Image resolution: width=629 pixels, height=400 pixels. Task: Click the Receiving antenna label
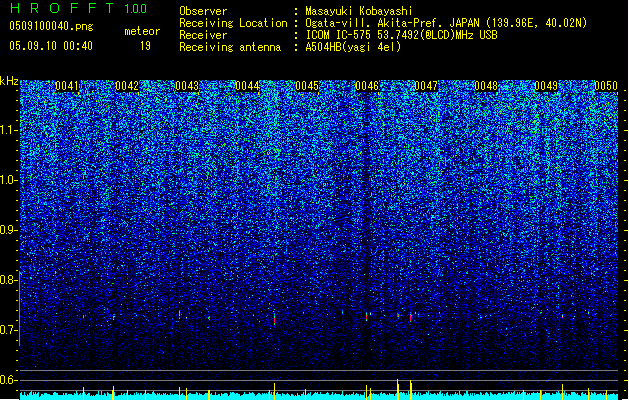(x=230, y=47)
